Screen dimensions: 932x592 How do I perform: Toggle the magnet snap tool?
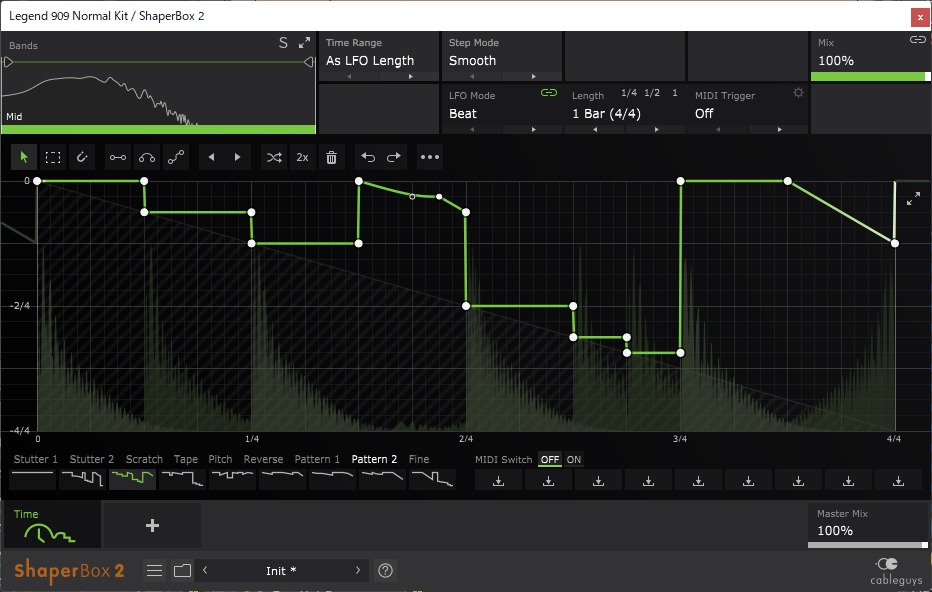[82, 158]
